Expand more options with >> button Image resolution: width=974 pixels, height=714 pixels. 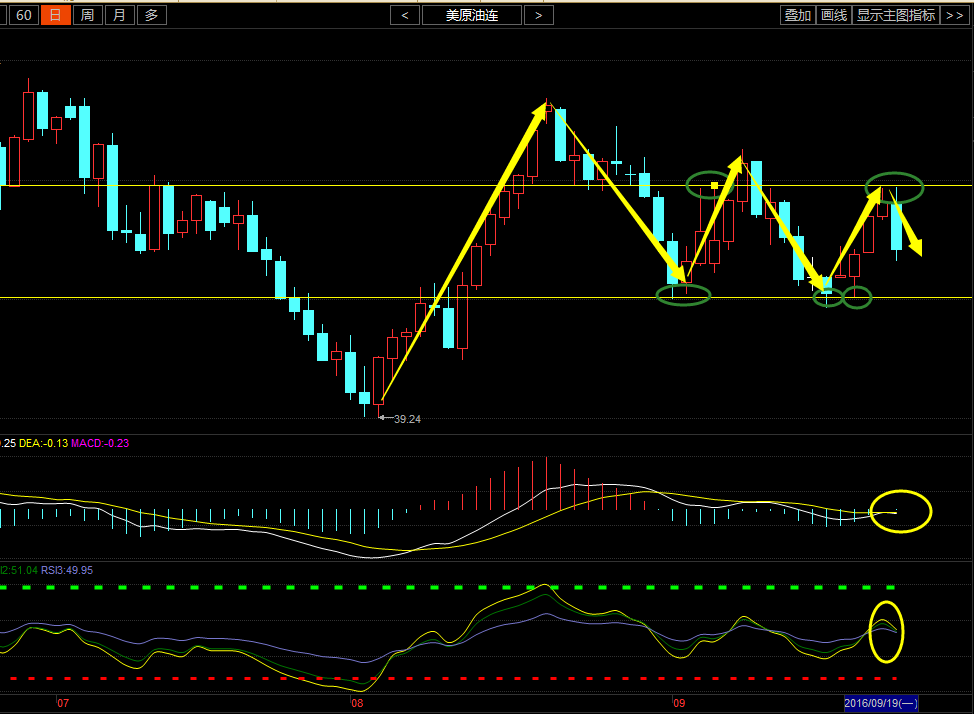(955, 15)
